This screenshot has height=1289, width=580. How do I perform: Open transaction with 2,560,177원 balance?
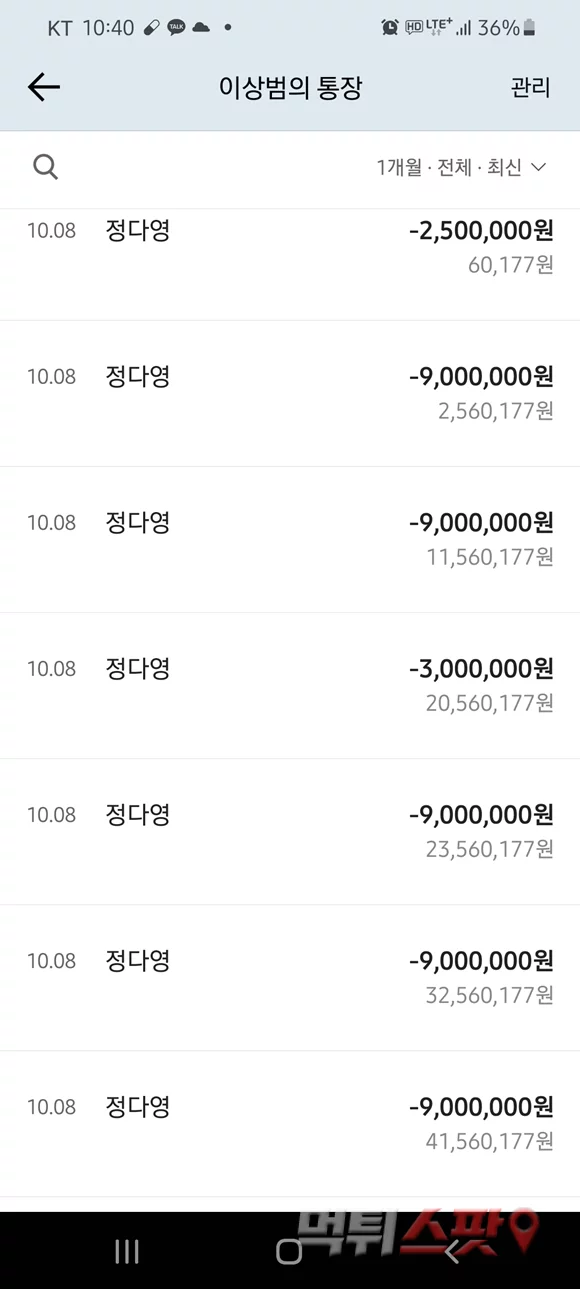point(290,393)
